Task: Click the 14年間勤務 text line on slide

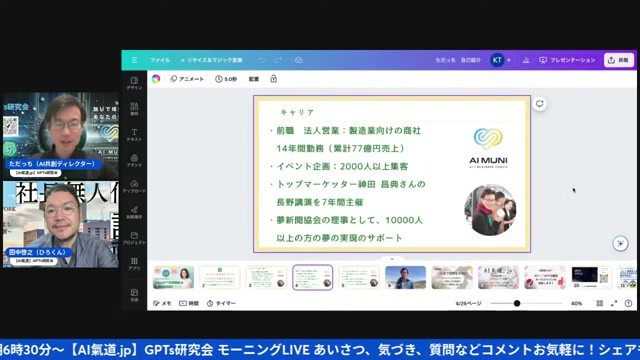Action: 340,149
